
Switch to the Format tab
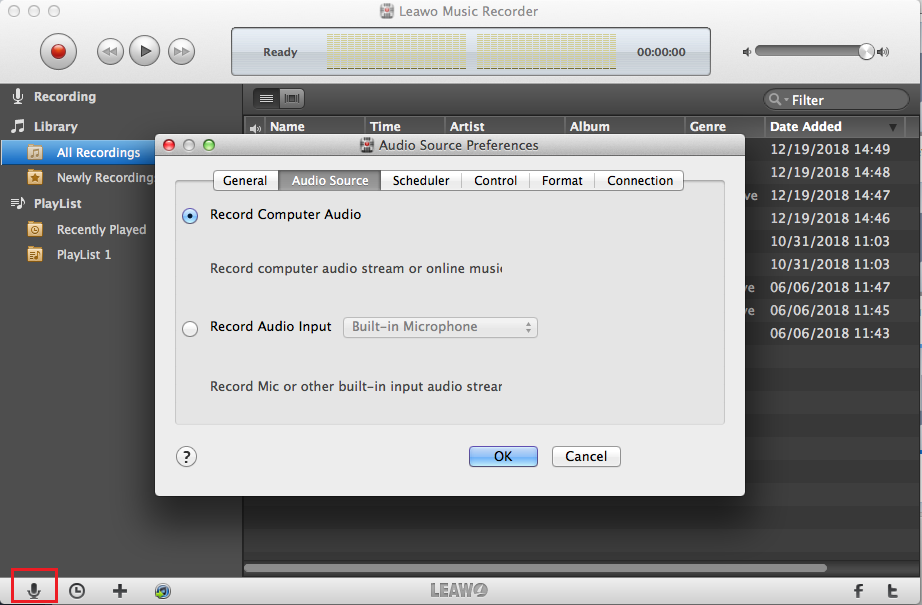pyautogui.click(x=562, y=180)
